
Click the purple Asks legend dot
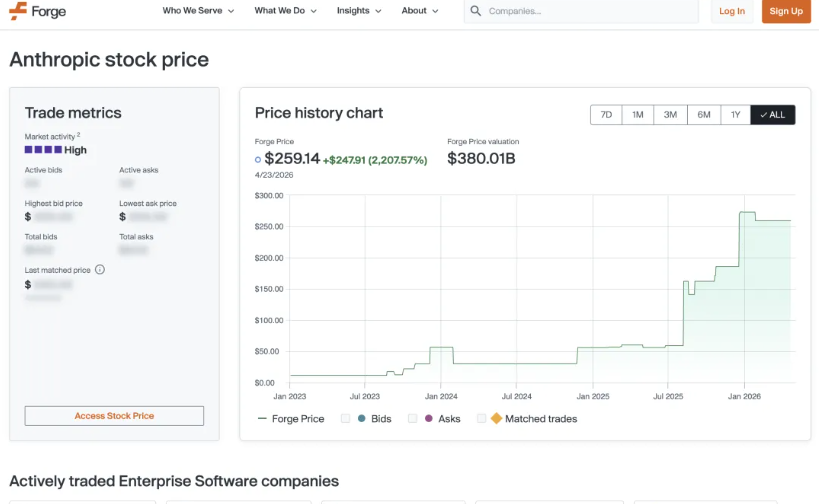(x=429, y=418)
